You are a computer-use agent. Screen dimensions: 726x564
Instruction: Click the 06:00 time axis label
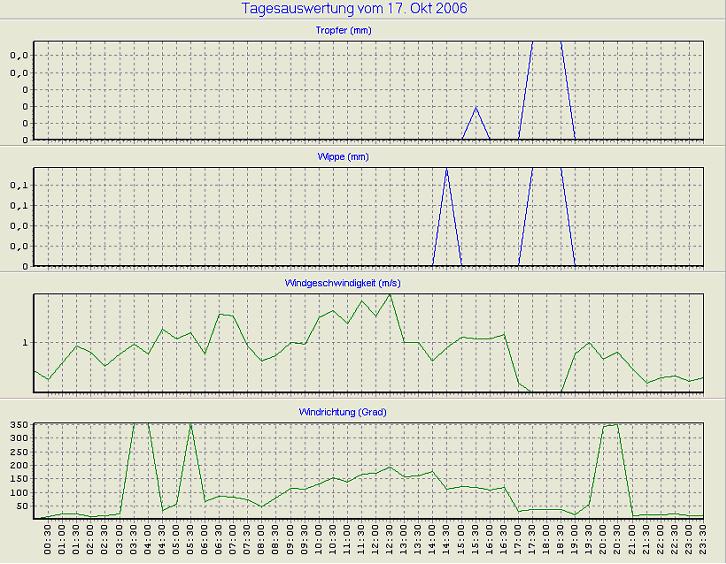[x=205, y=542]
